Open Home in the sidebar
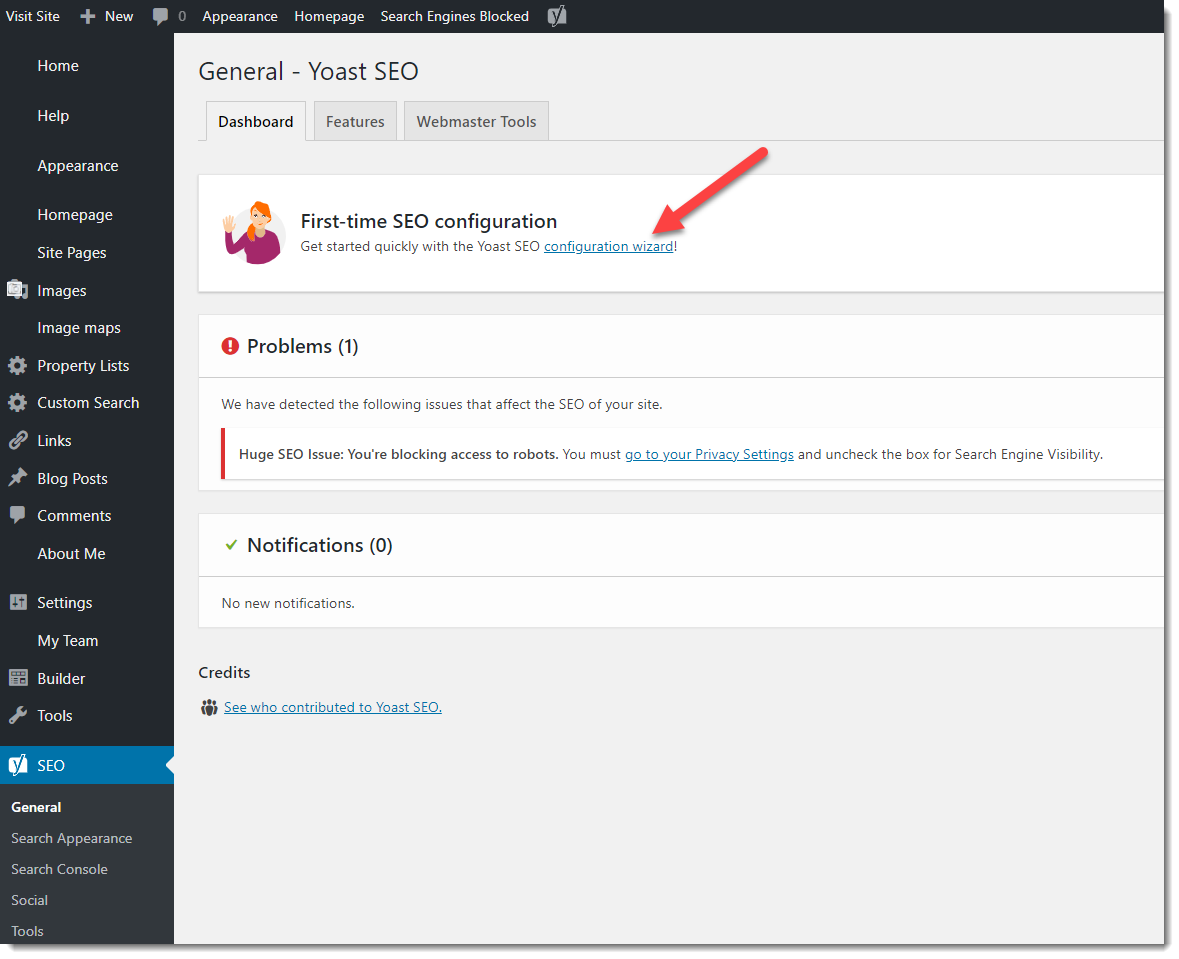1179x959 pixels. [58, 65]
